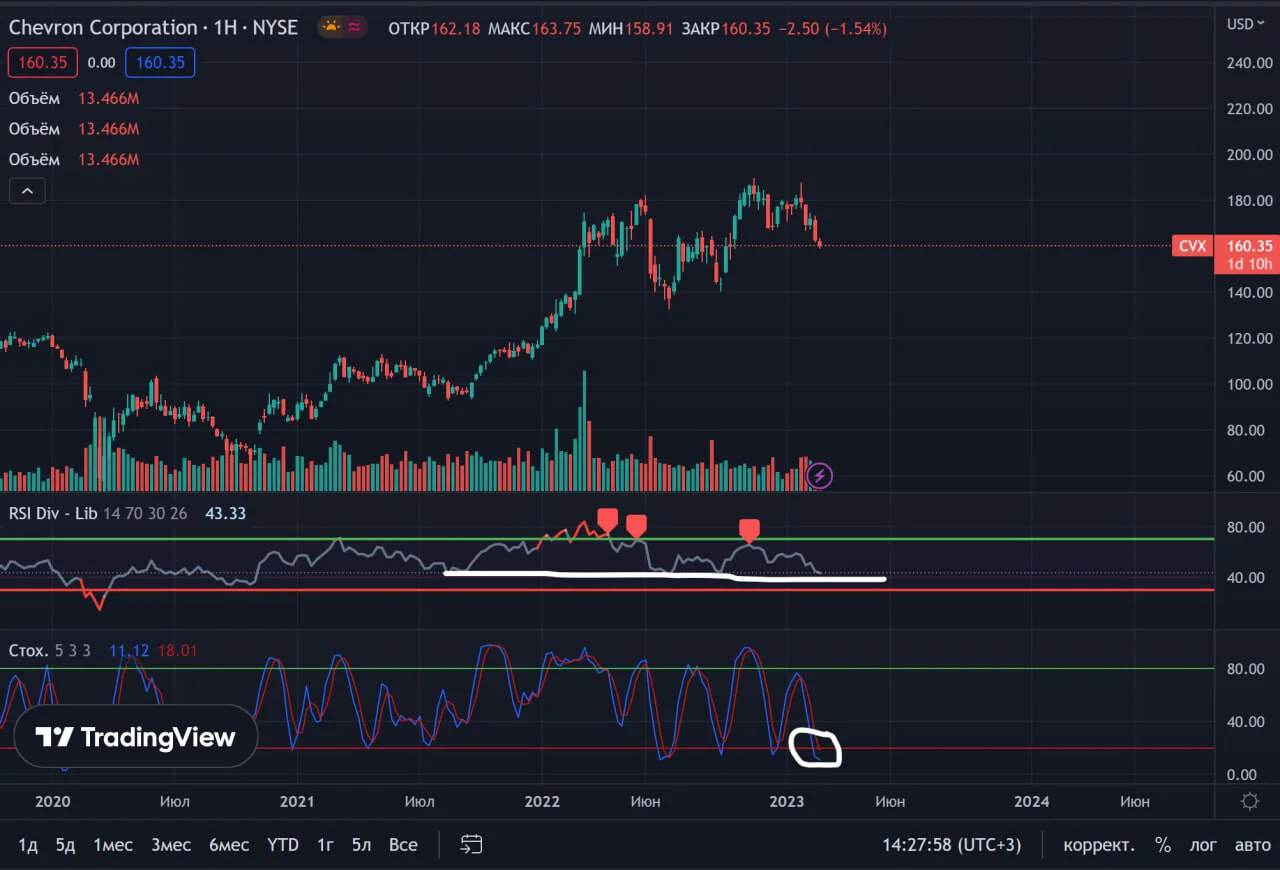Click the sun market-status icon beside NYSE
The image size is (1280, 870).
[x=331, y=28]
